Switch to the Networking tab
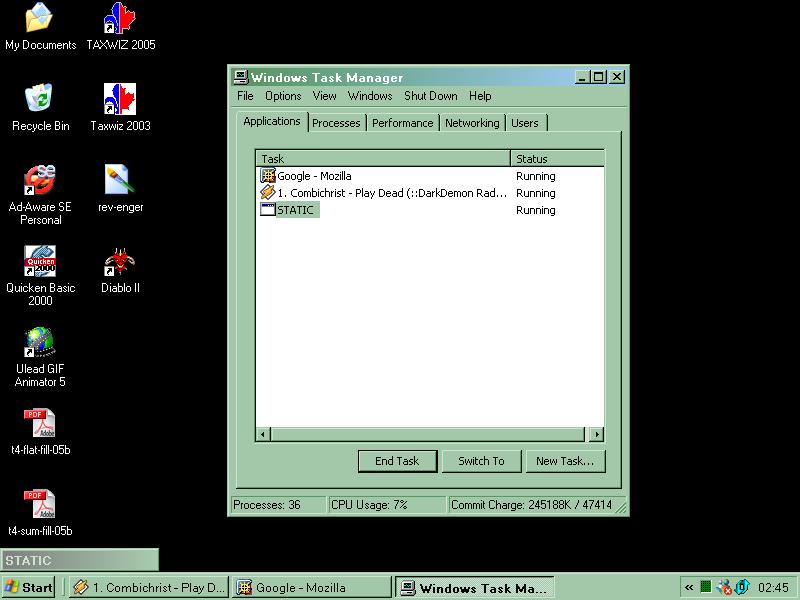 pyautogui.click(x=472, y=123)
